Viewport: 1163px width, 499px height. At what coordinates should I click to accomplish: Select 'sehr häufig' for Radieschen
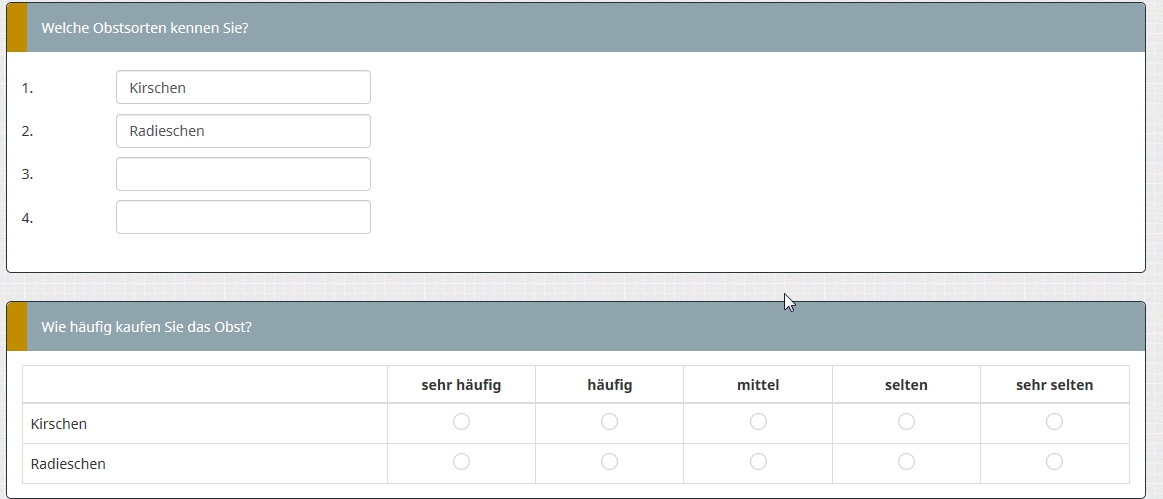[461, 462]
